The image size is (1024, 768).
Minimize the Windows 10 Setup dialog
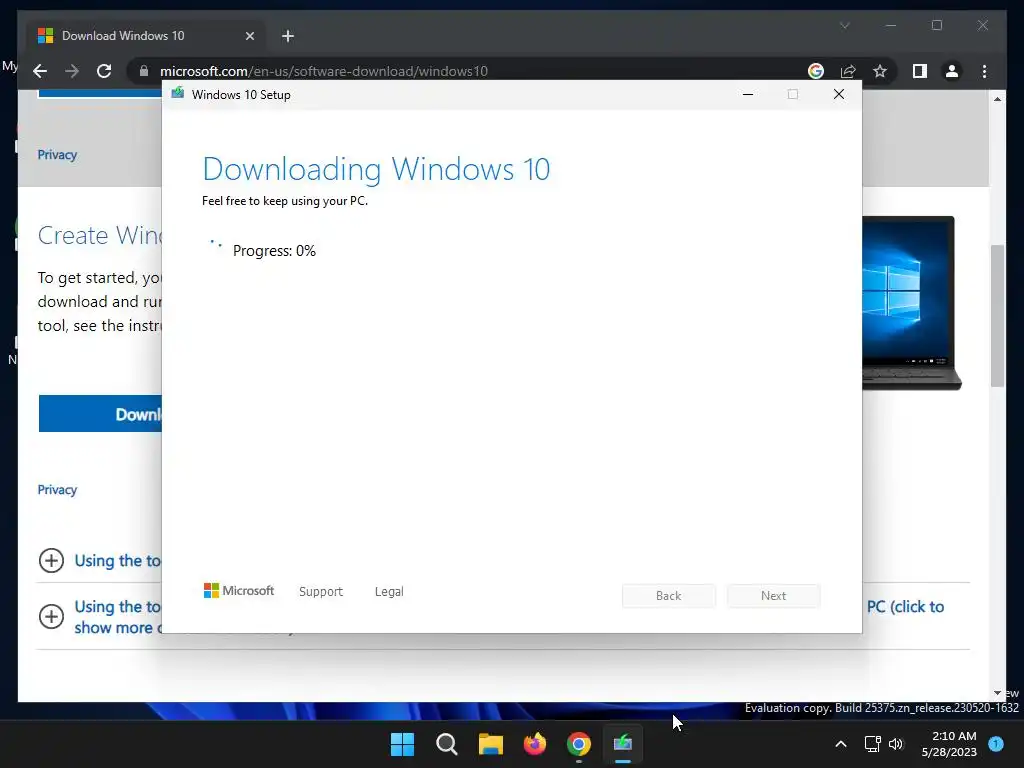pos(748,95)
